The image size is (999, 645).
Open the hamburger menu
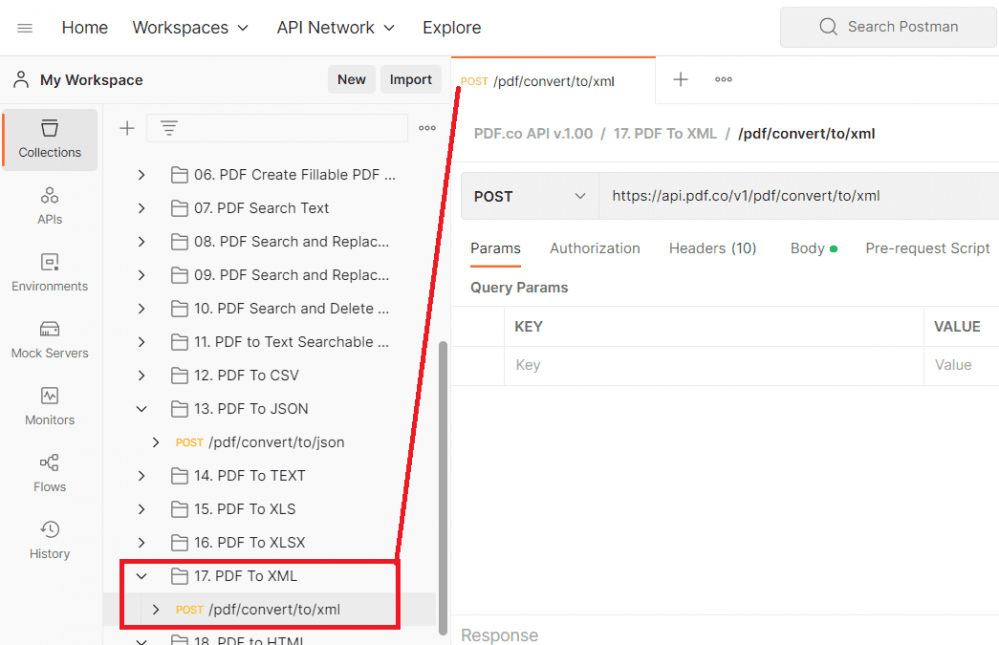(25, 27)
